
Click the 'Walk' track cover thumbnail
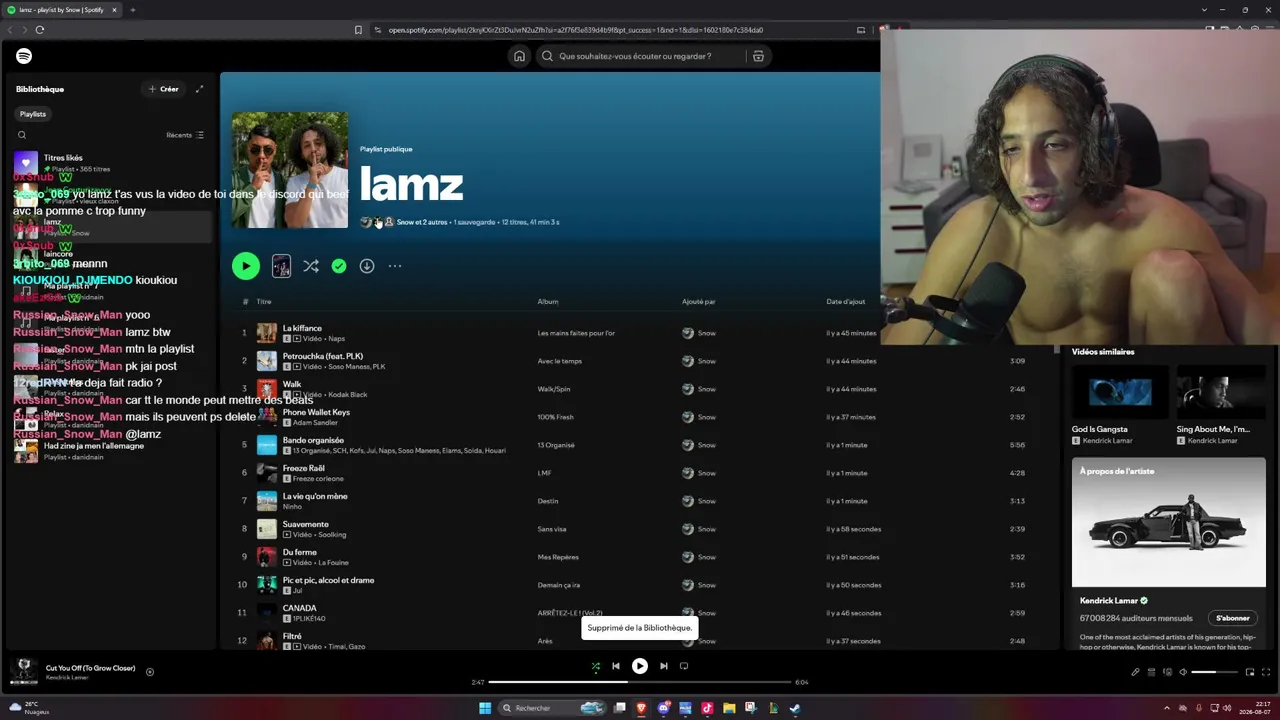[267, 389]
